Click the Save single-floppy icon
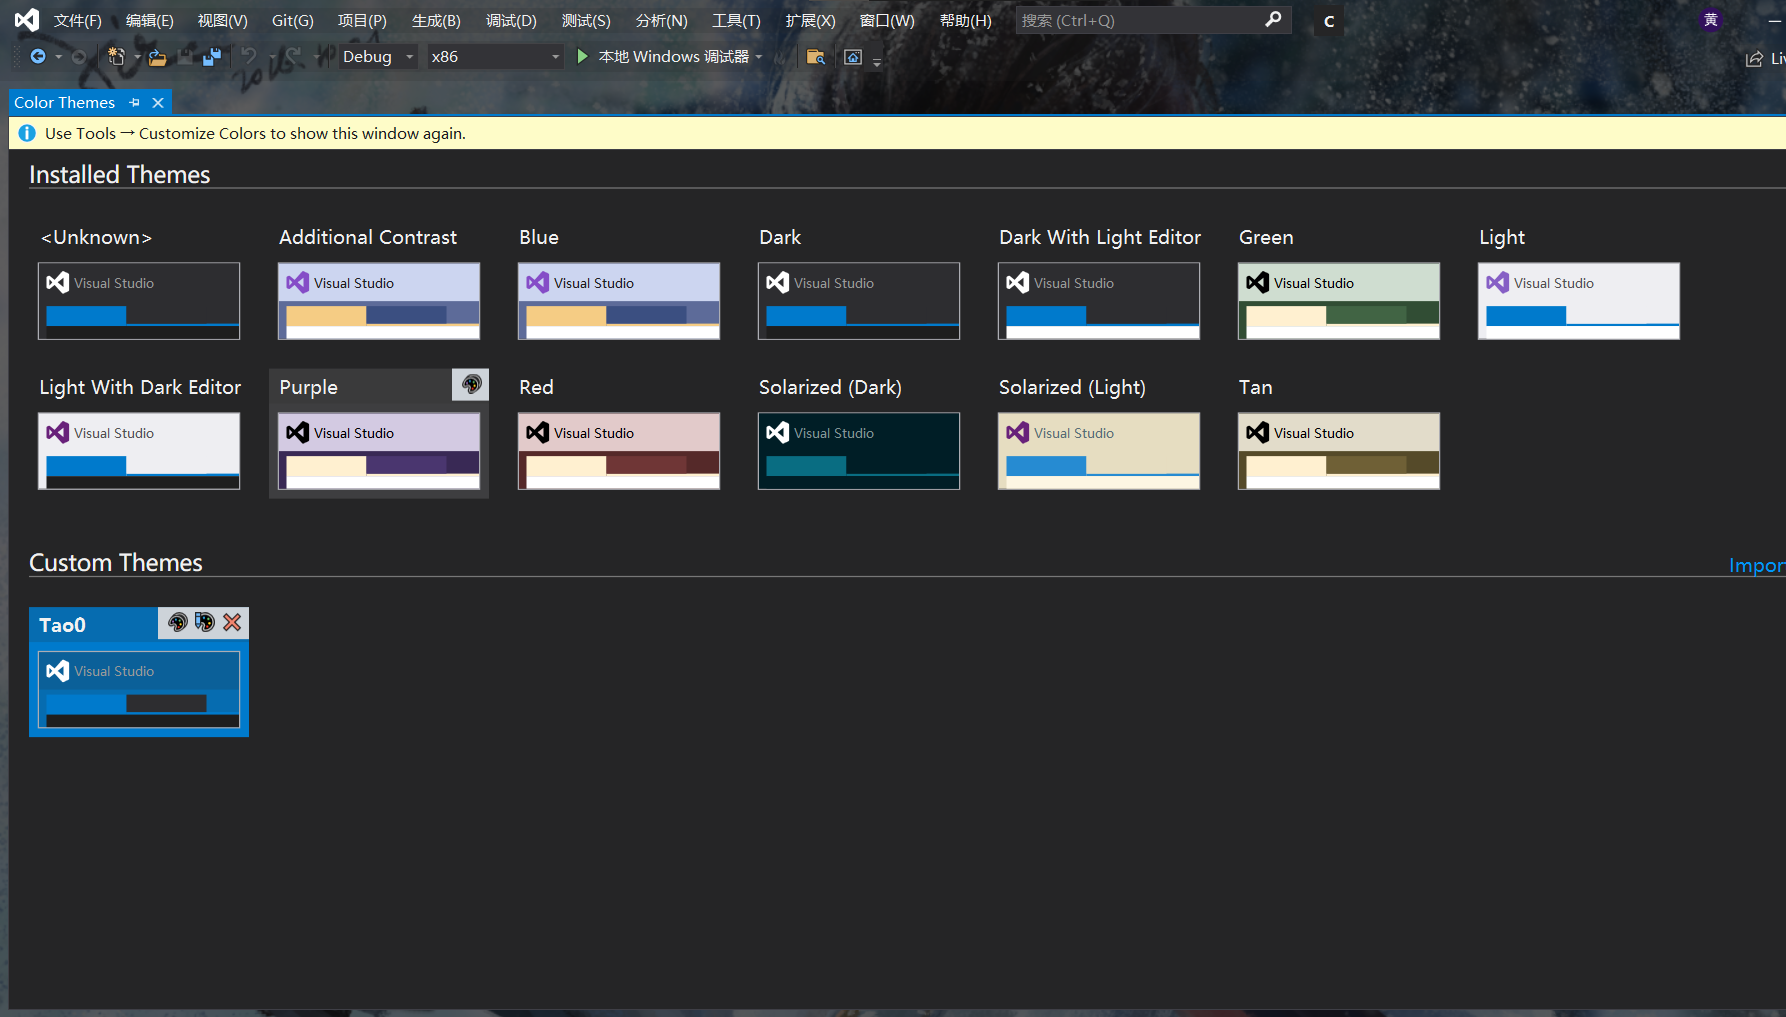Screen dimensions: 1786x1017 click(185, 57)
